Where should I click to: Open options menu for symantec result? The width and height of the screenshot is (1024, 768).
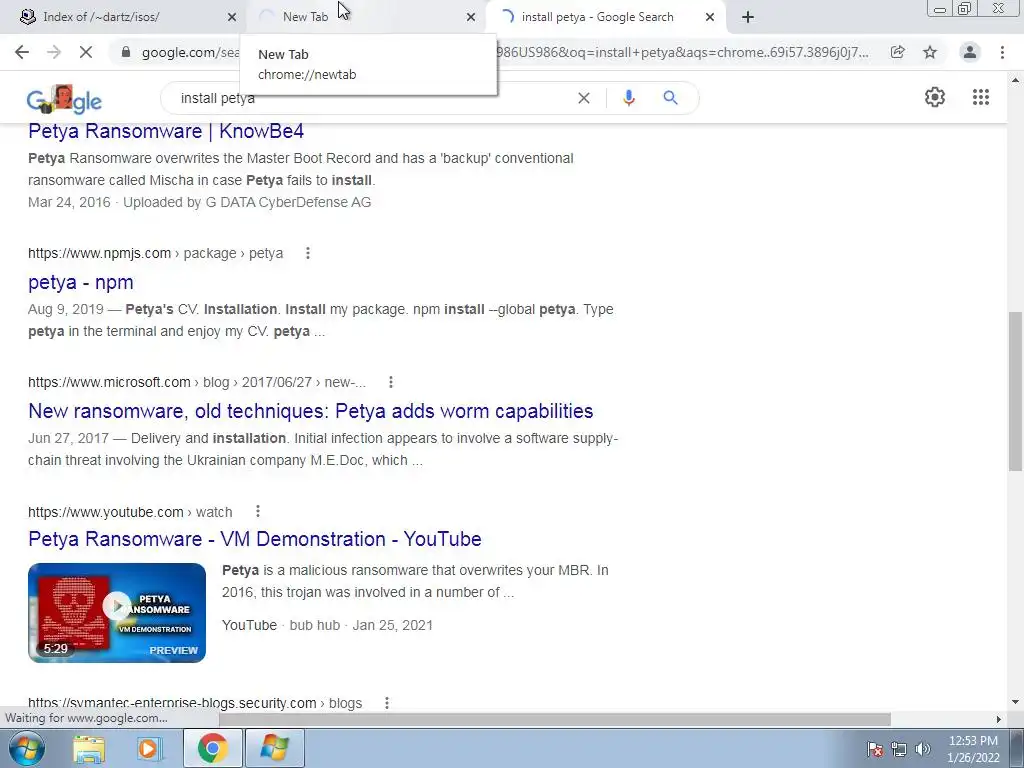tap(387, 703)
